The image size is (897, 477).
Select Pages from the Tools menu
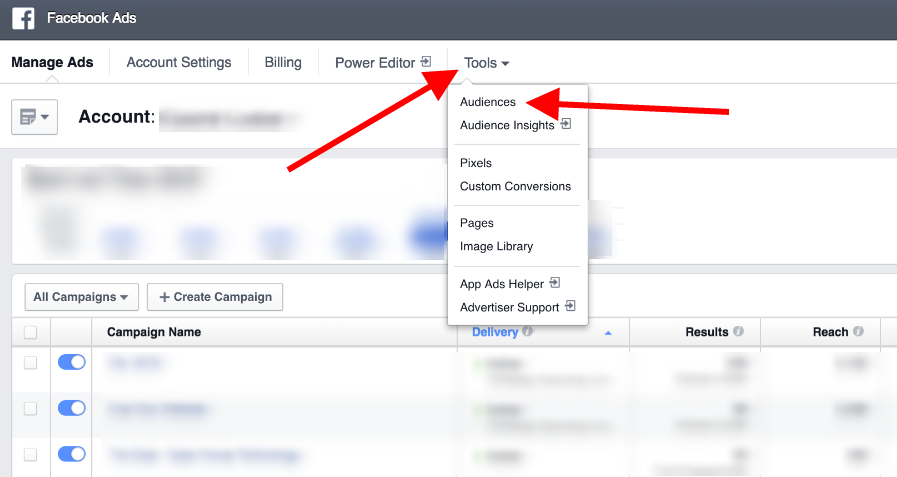tap(477, 223)
